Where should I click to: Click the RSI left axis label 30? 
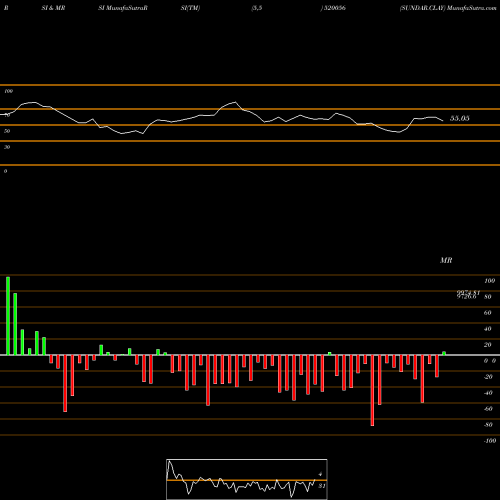click(x=7, y=147)
